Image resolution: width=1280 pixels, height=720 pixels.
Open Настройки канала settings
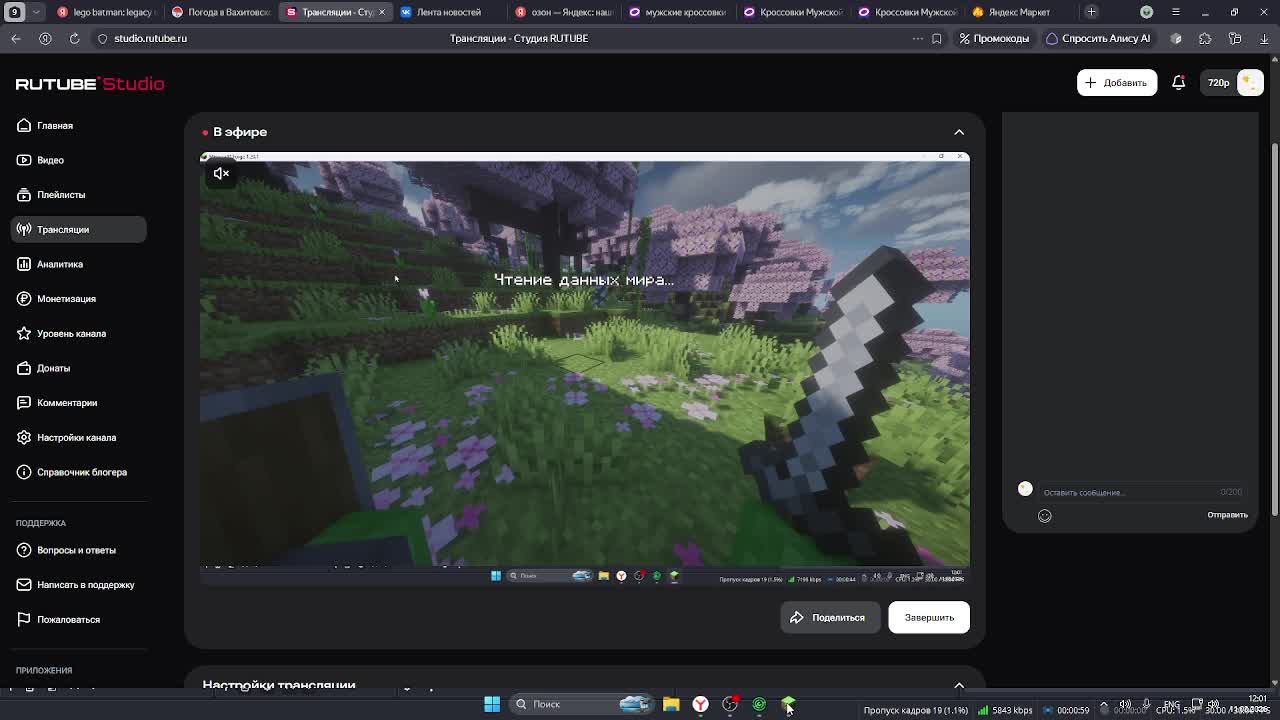(x=76, y=437)
